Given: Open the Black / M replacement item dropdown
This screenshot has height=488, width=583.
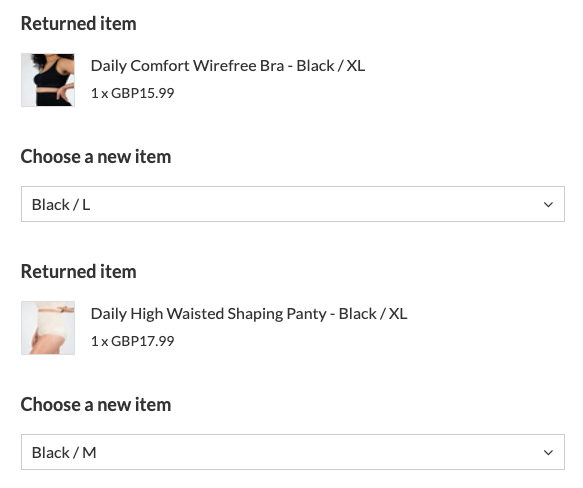Looking at the screenshot, I should pyautogui.click(x=293, y=452).
